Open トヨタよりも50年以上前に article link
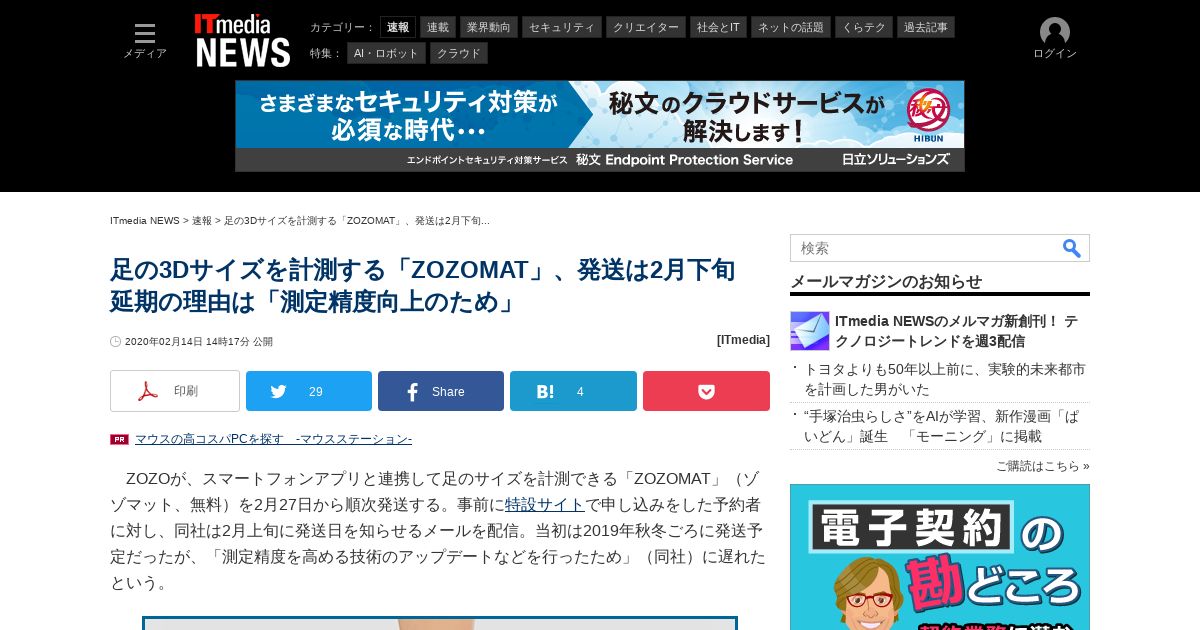Viewport: 1200px width, 630px height. pyautogui.click(x=945, y=379)
